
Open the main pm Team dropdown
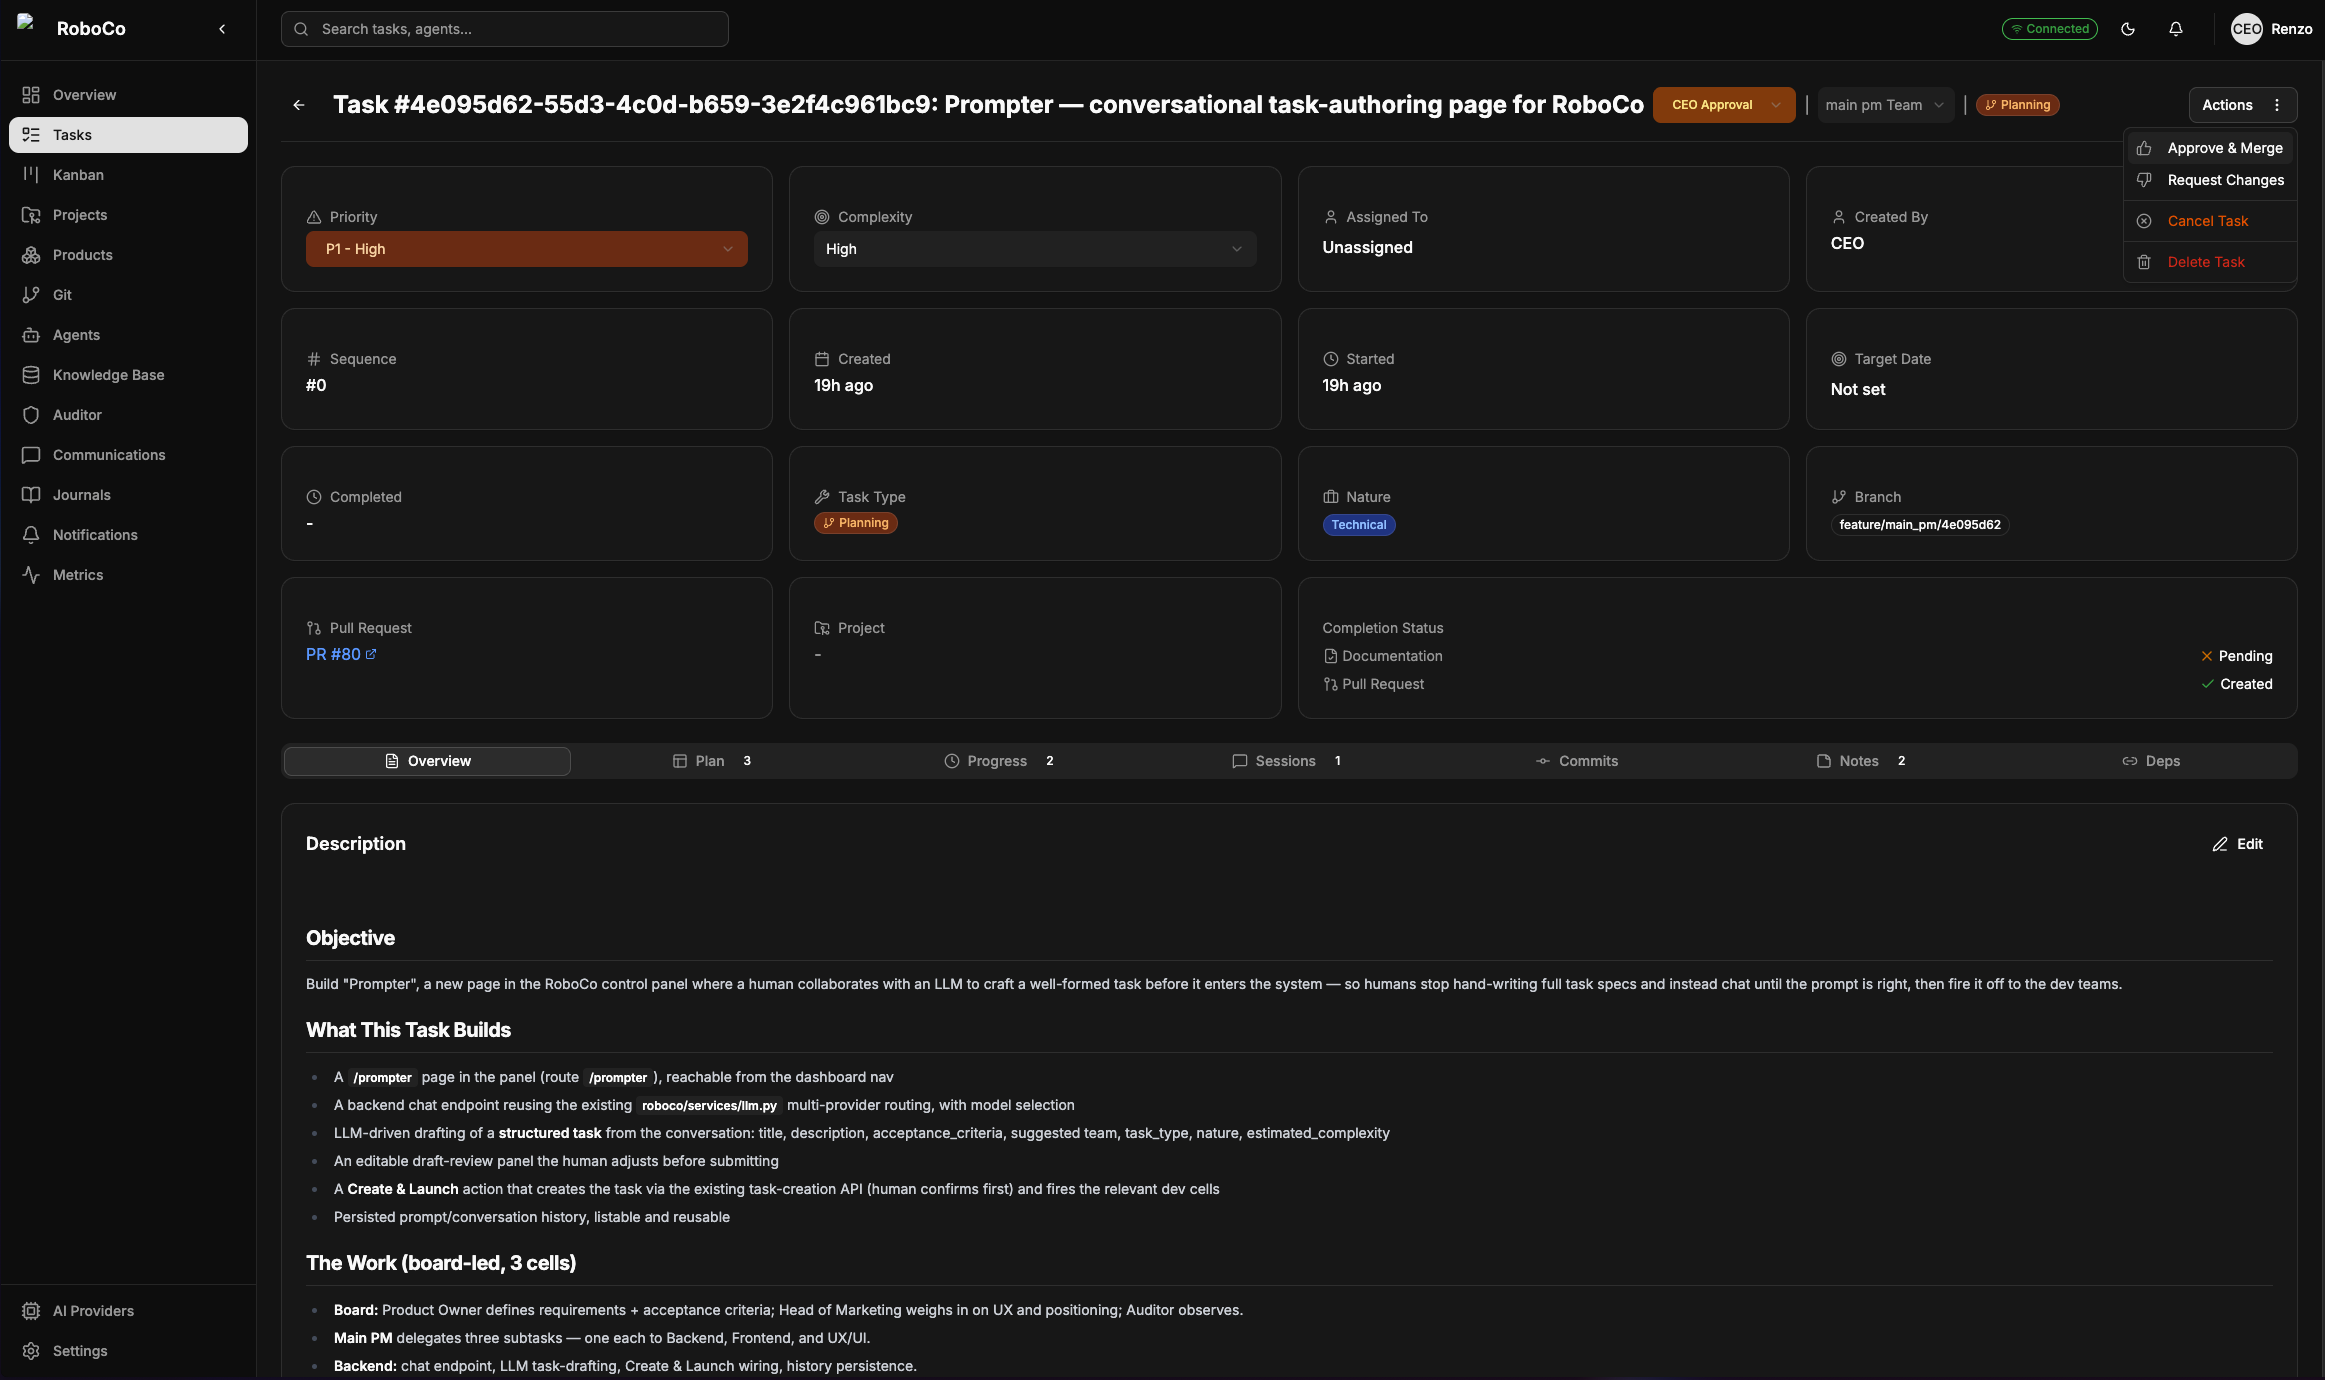(1885, 105)
